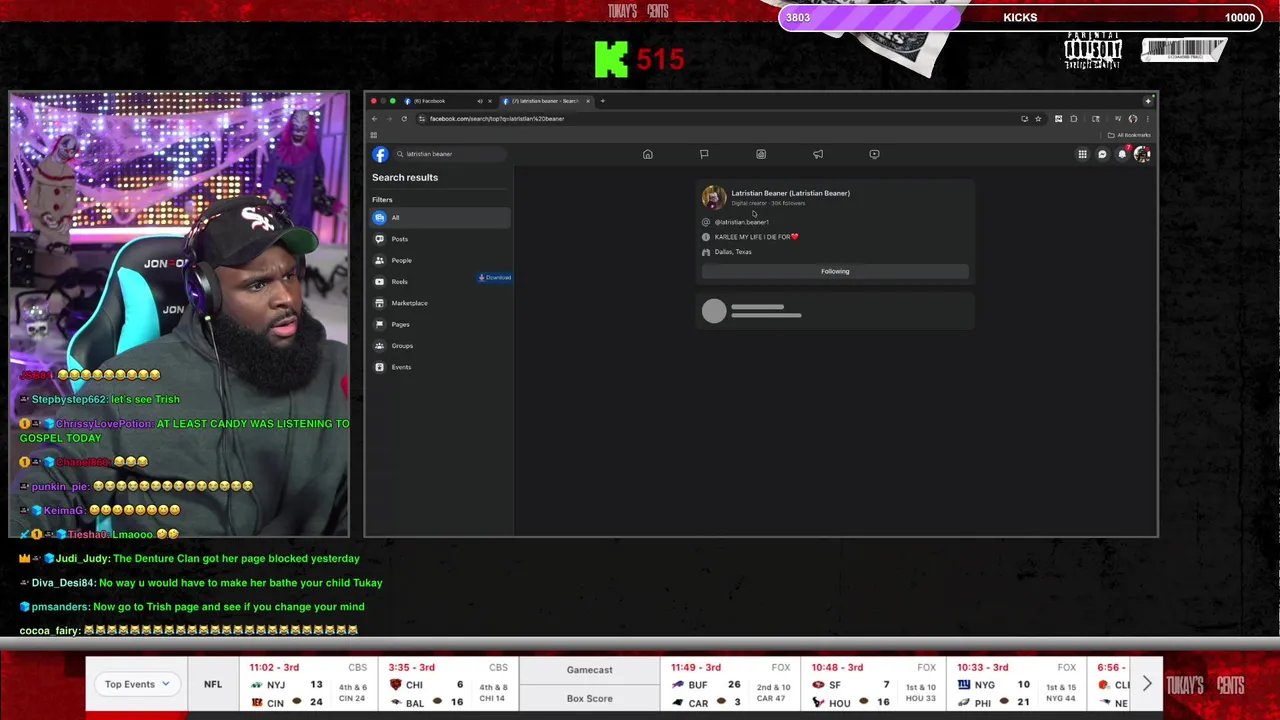Select the All search filter
Viewport: 1280px width, 720px height.
(441, 218)
